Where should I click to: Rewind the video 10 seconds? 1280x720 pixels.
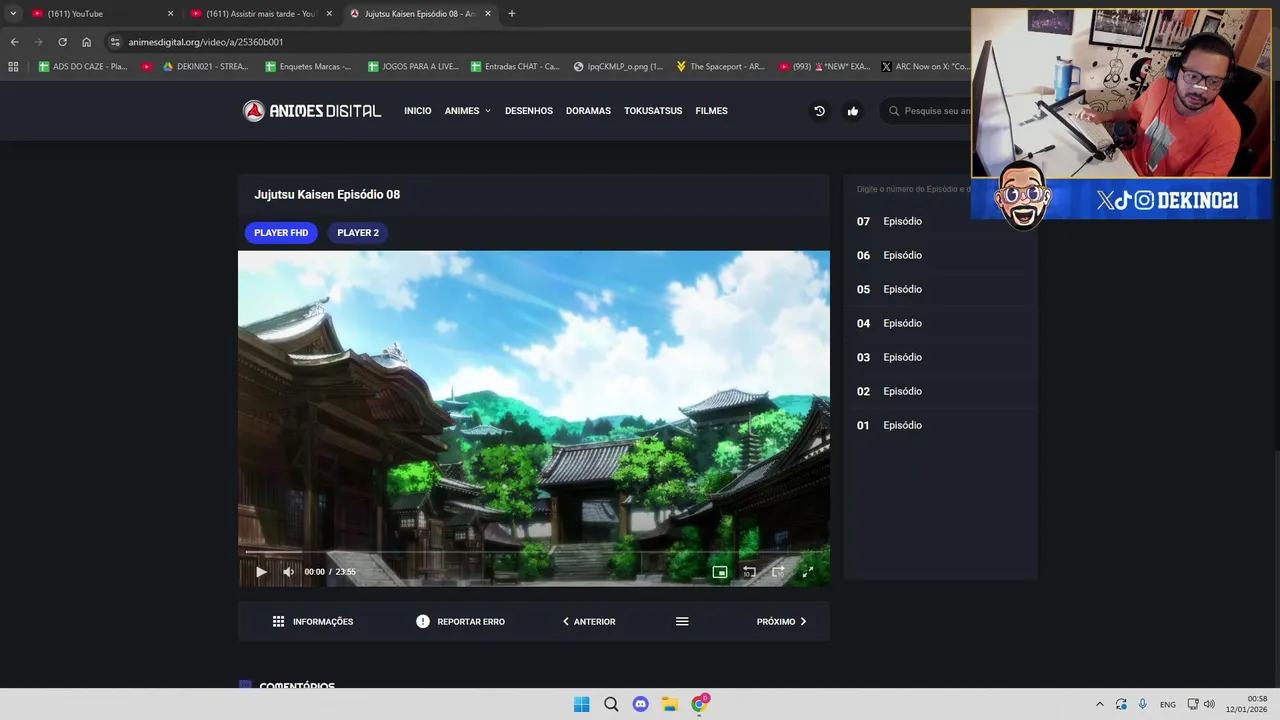[749, 572]
